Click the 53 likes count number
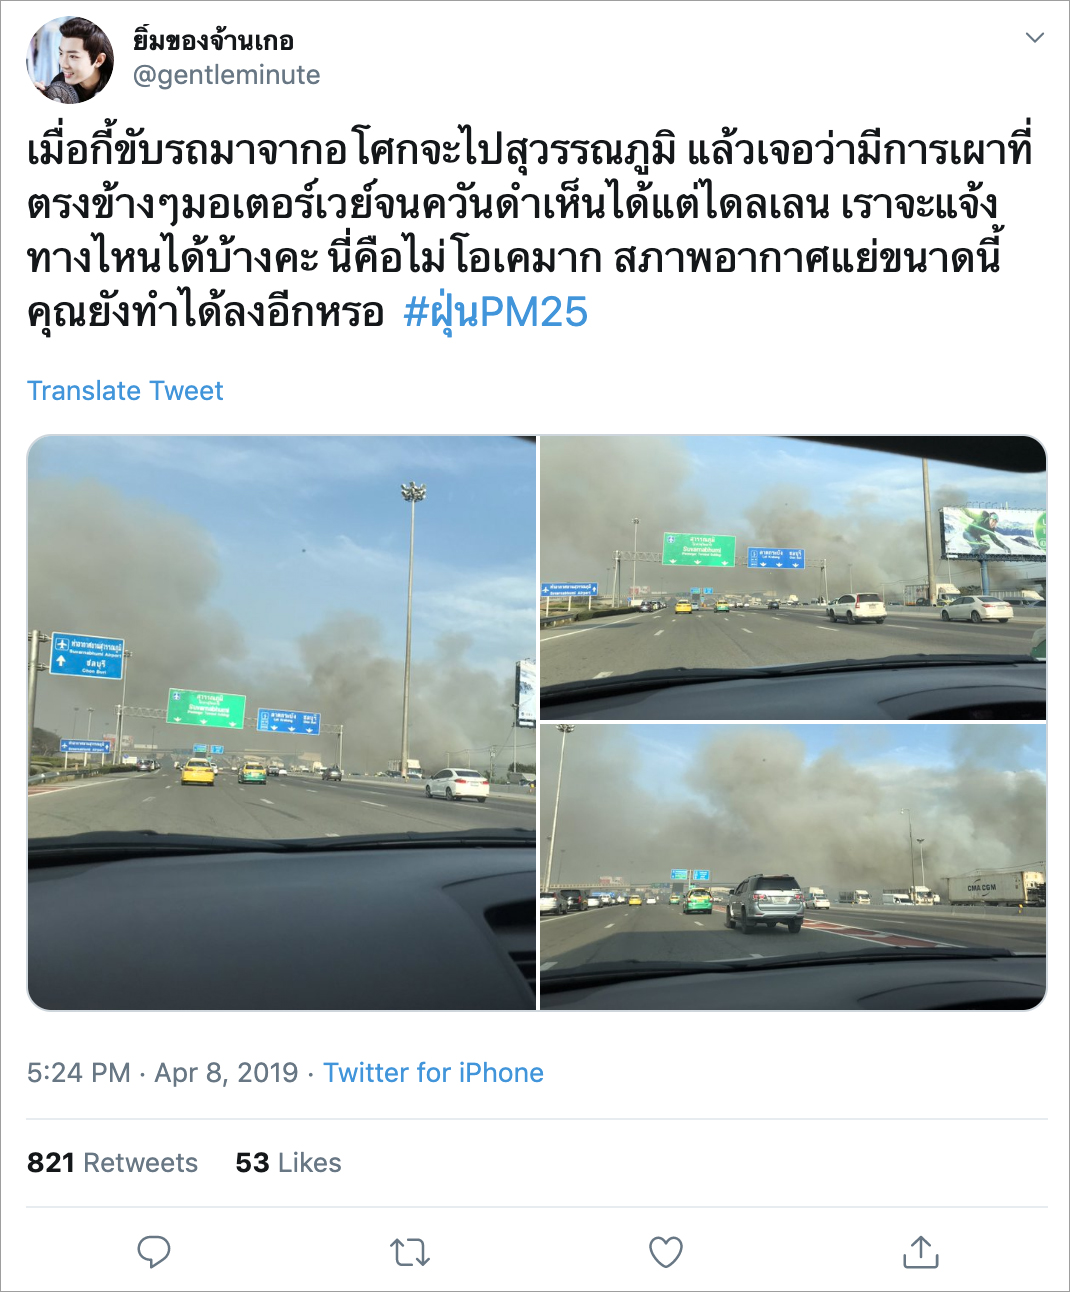Image resolution: width=1070 pixels, height=1292 pixels. pos(252,1163)
